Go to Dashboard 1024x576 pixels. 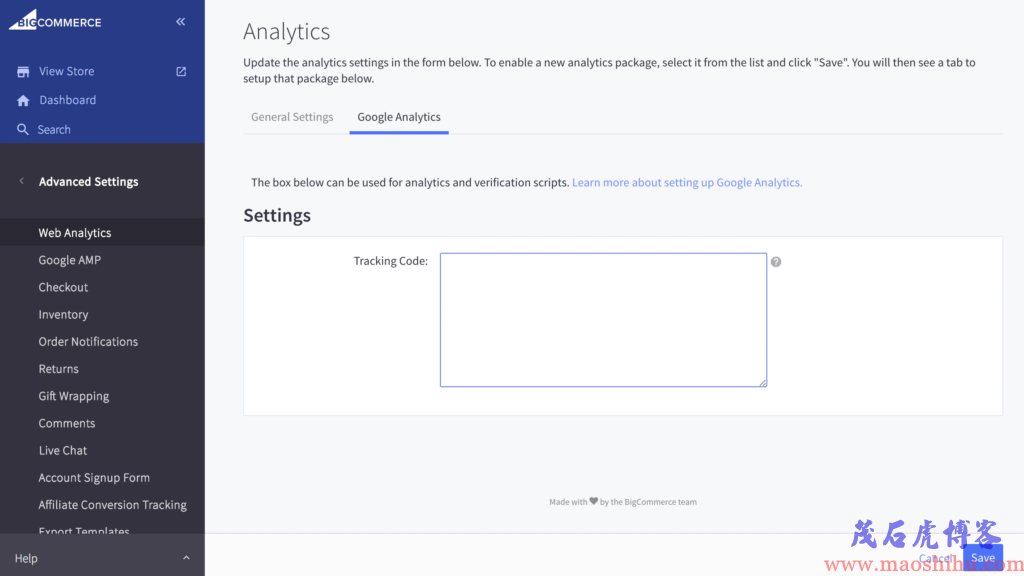pos(67,100)
